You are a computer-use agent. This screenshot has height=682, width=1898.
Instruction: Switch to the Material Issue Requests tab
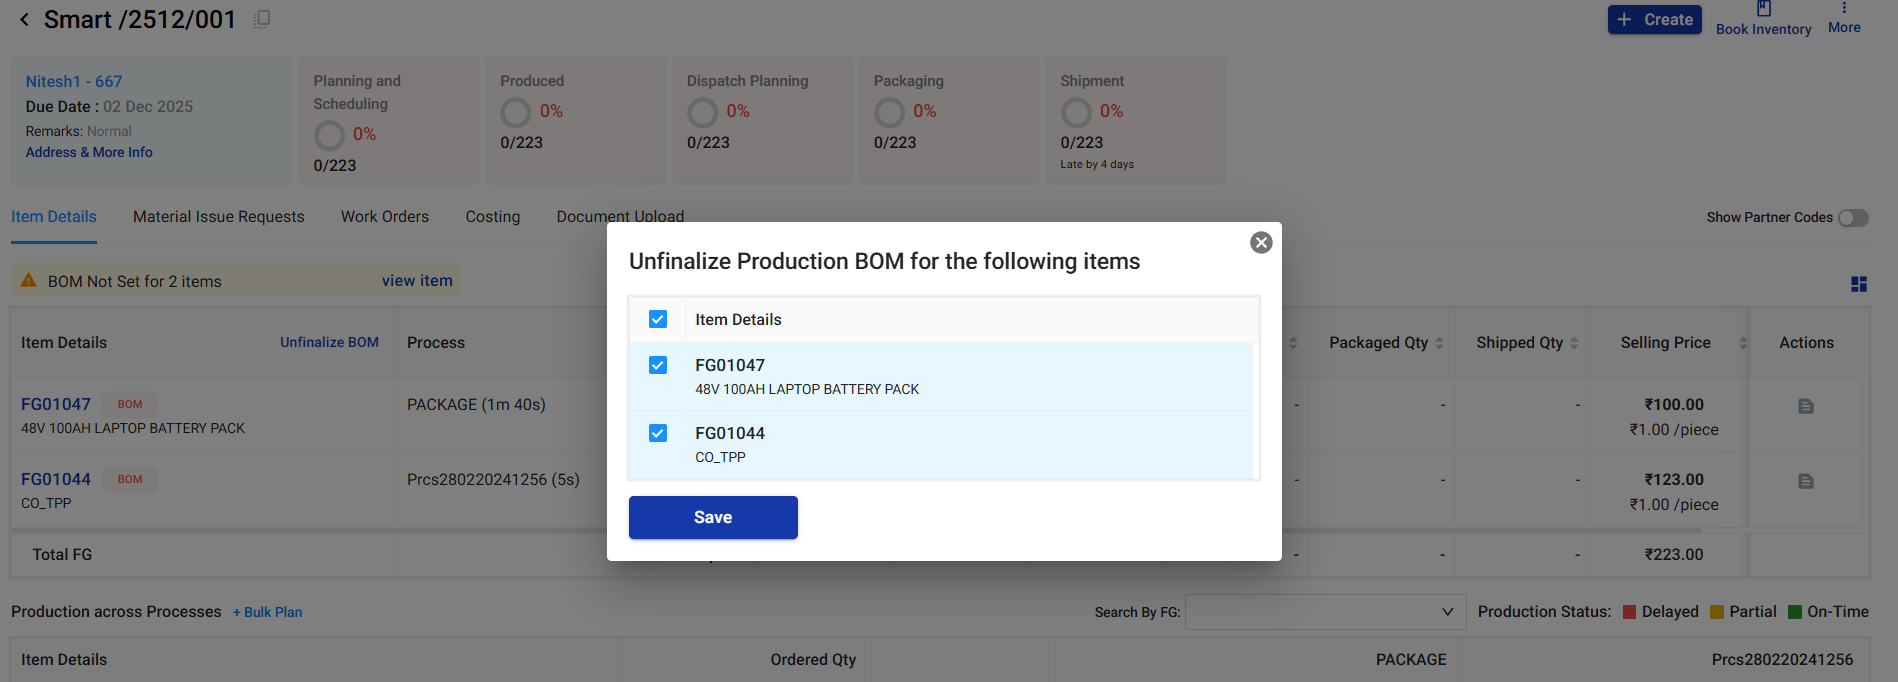[x=218, y=217]
